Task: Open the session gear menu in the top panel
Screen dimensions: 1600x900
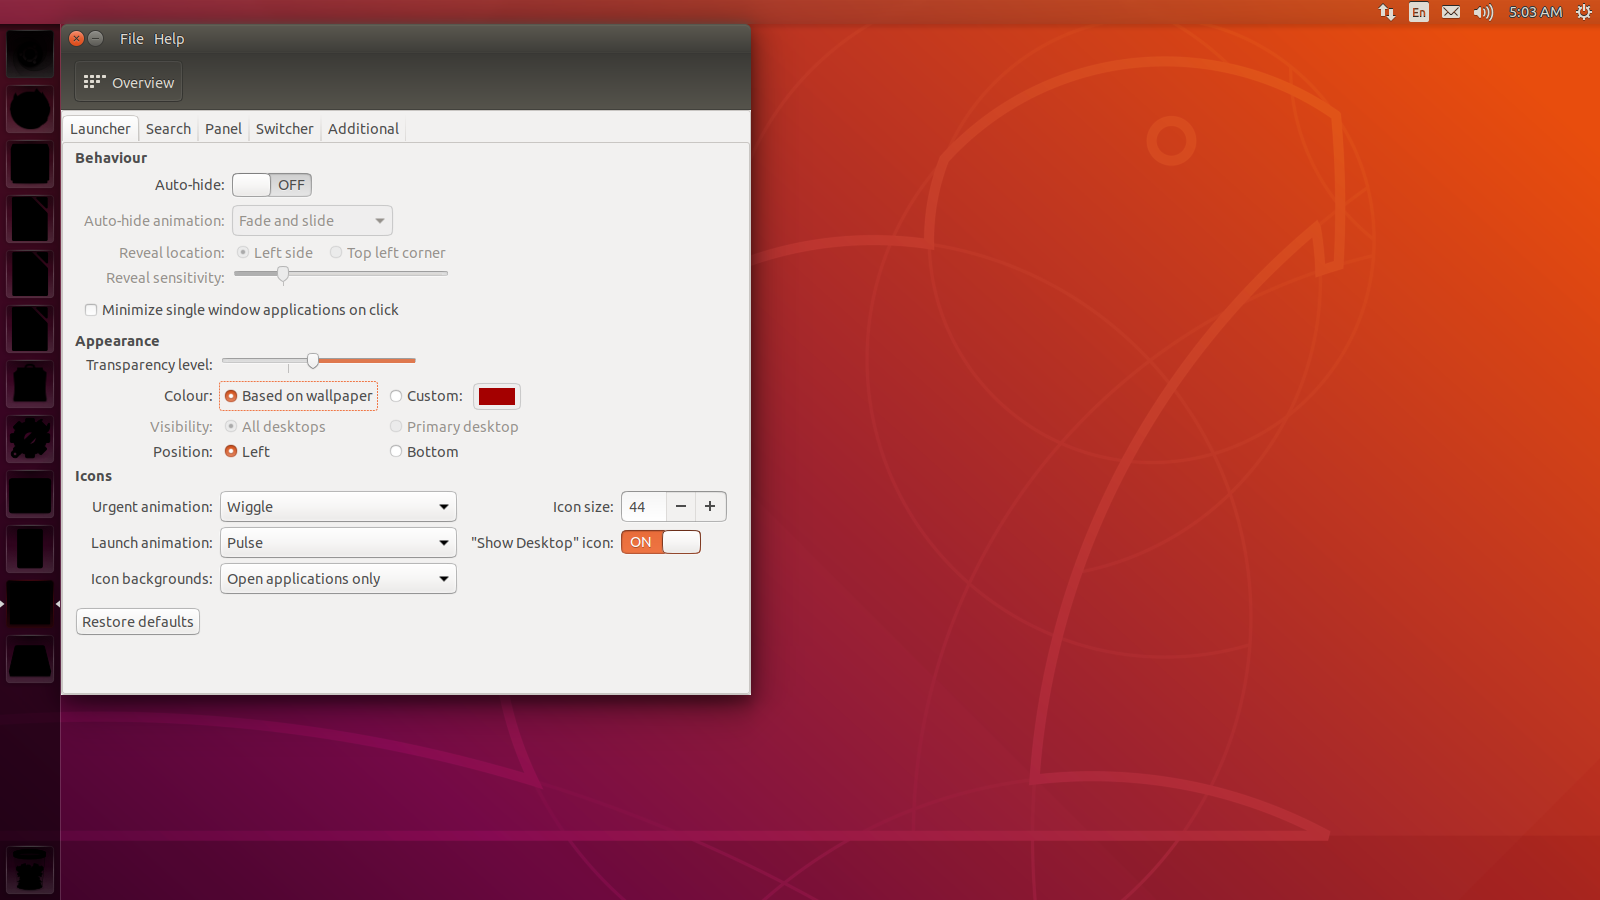Action: tap(1584, 12)
